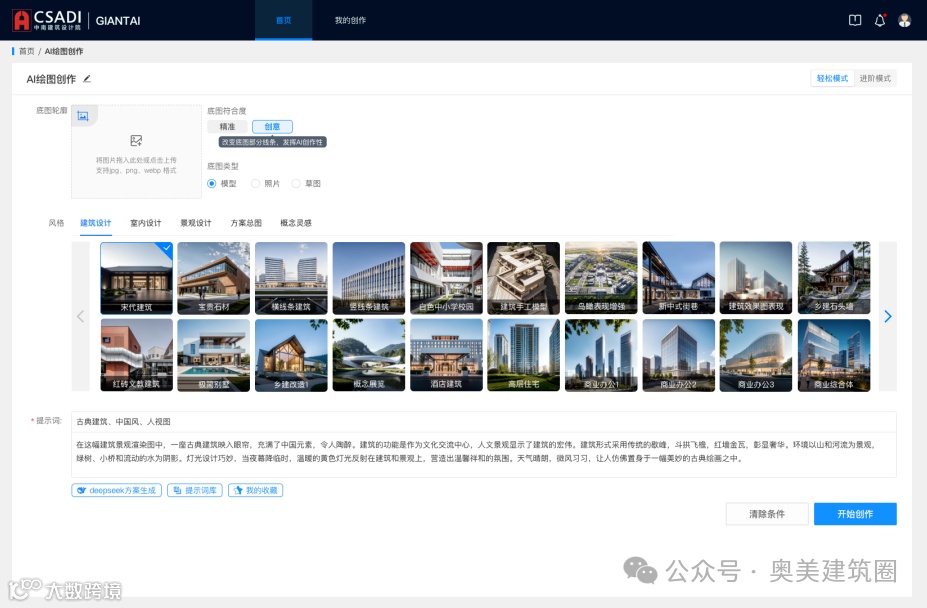Screen dimensions: 927x608
Task: Select the 照片 base image type
Action: pos(265,183)
